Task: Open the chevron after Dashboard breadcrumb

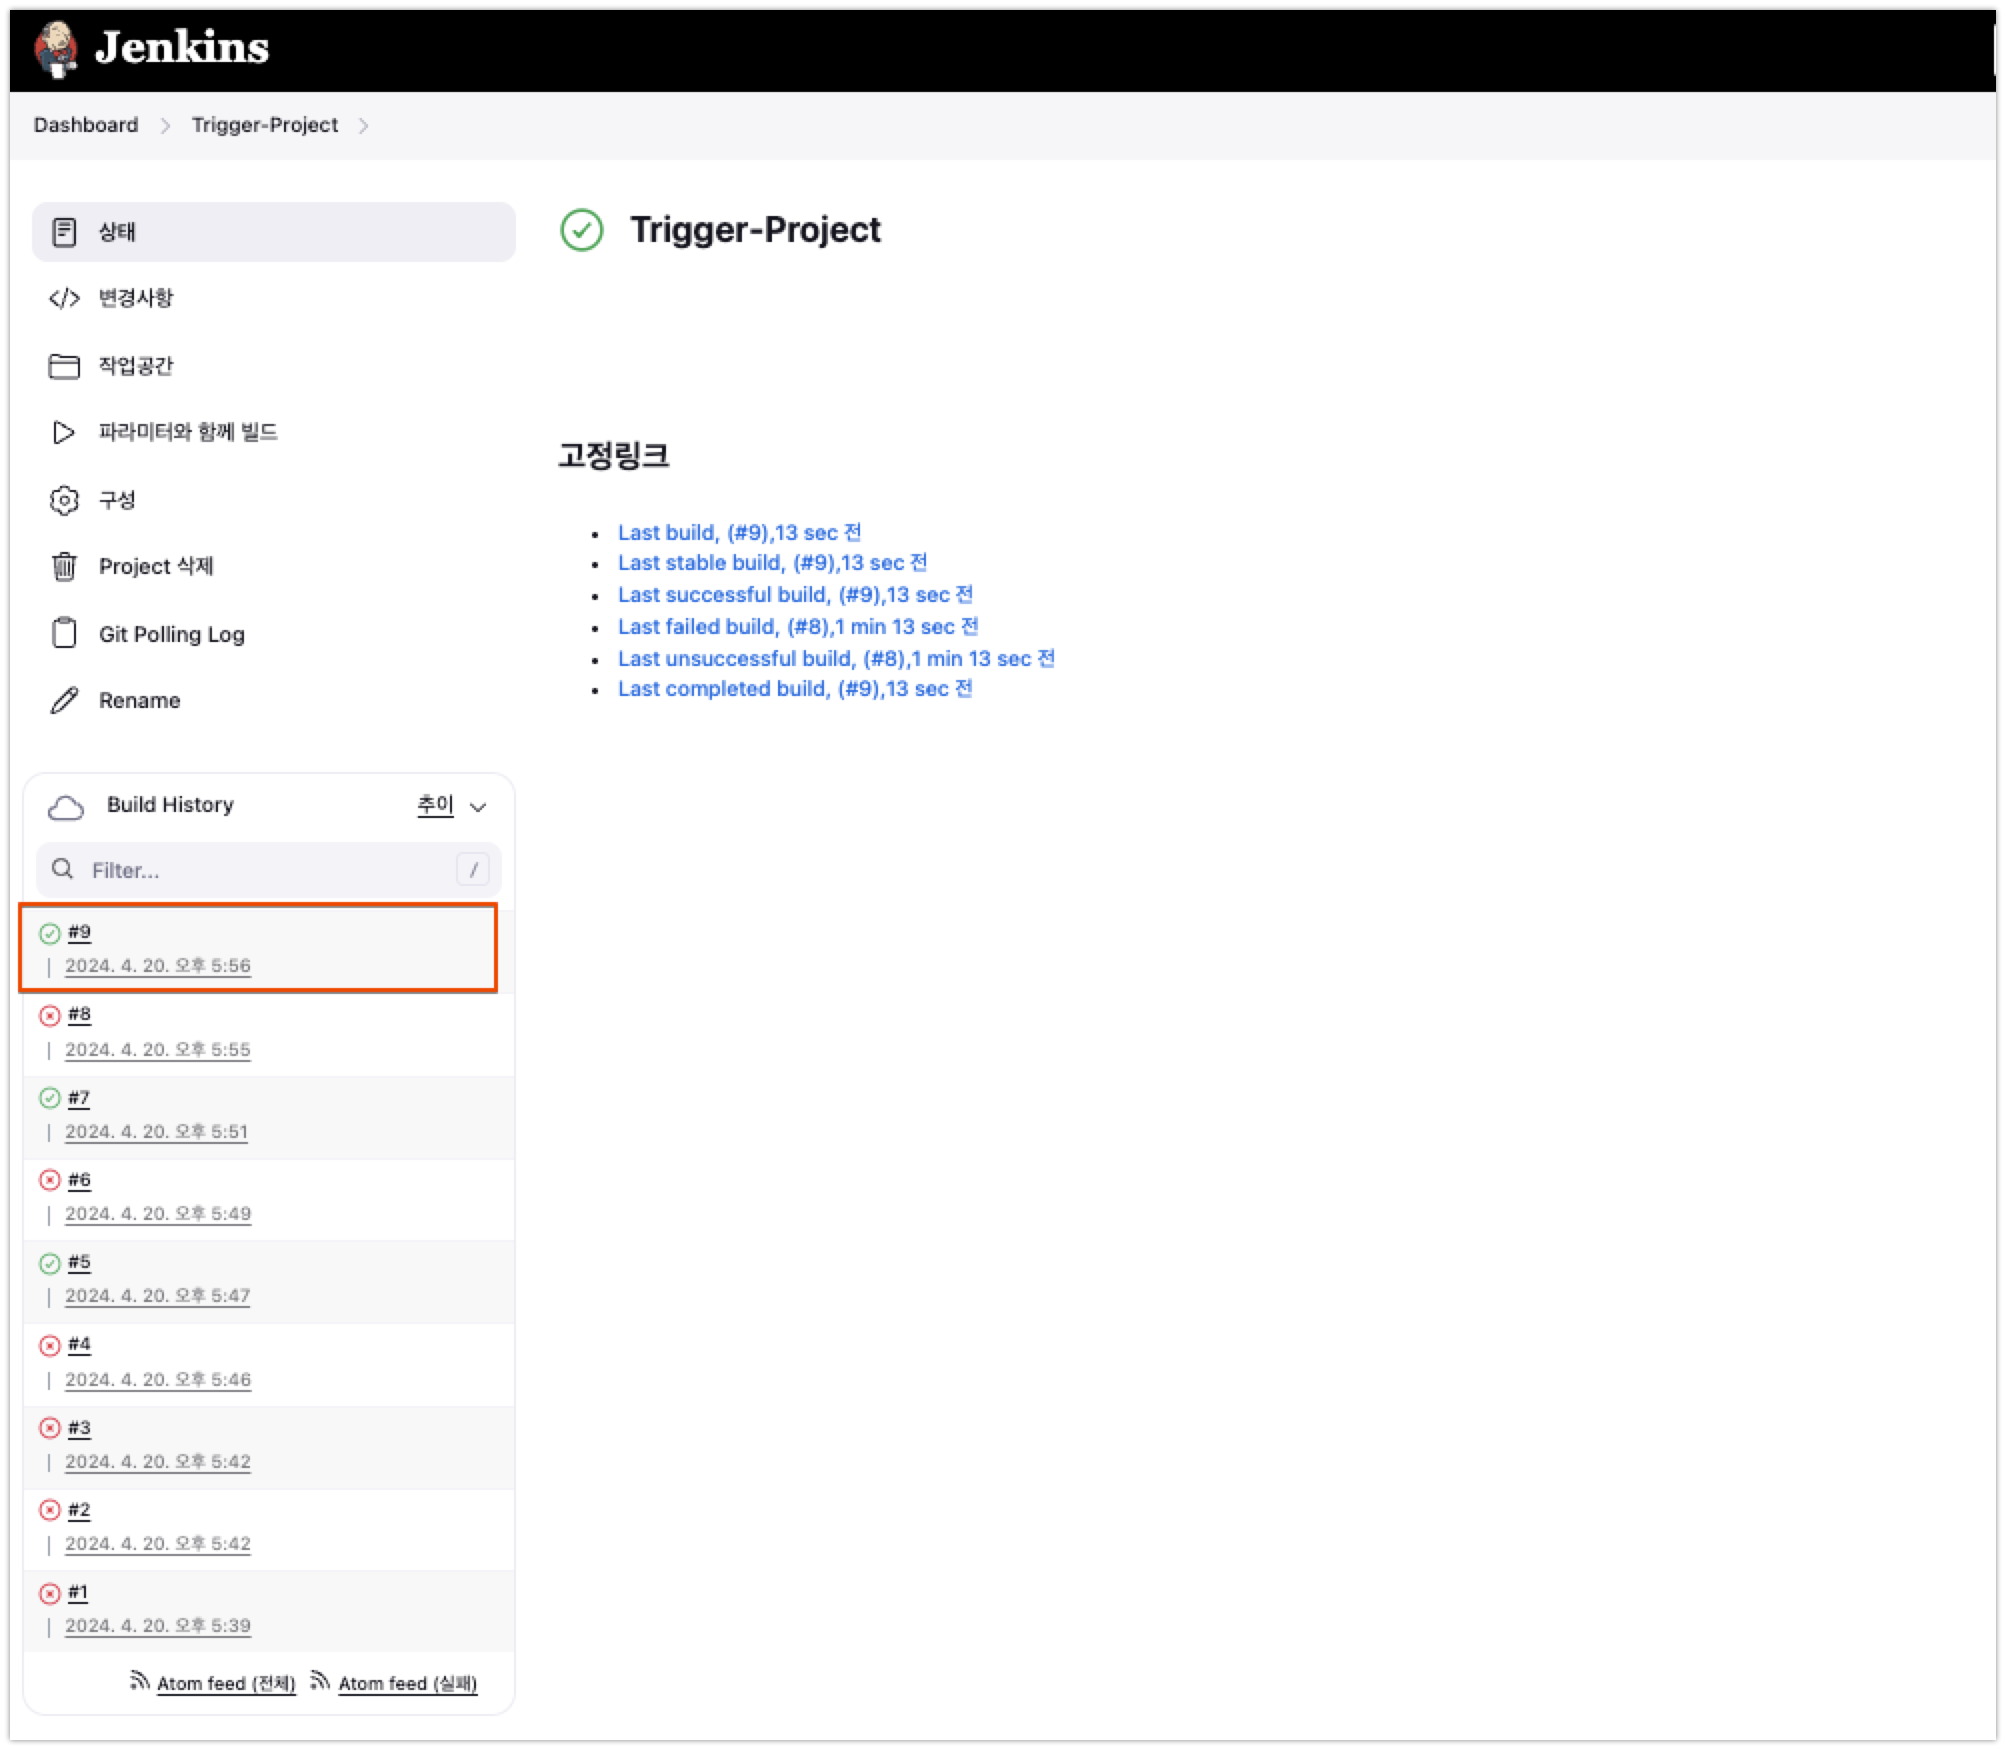Action: pyautogui.click(x=165, y=126)
